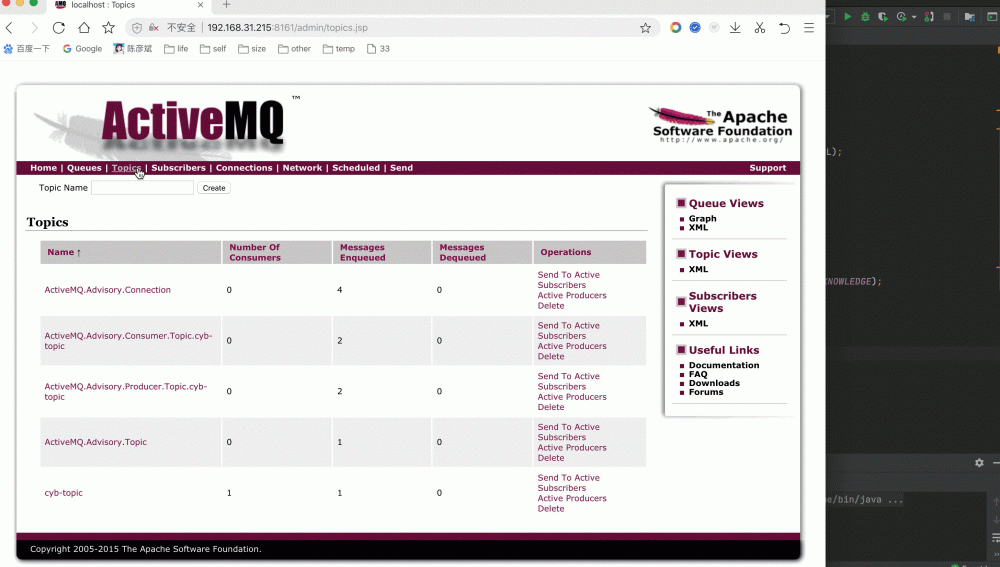Click the Create button
The image size is (1000, 567).
click(x=214, y=188)
